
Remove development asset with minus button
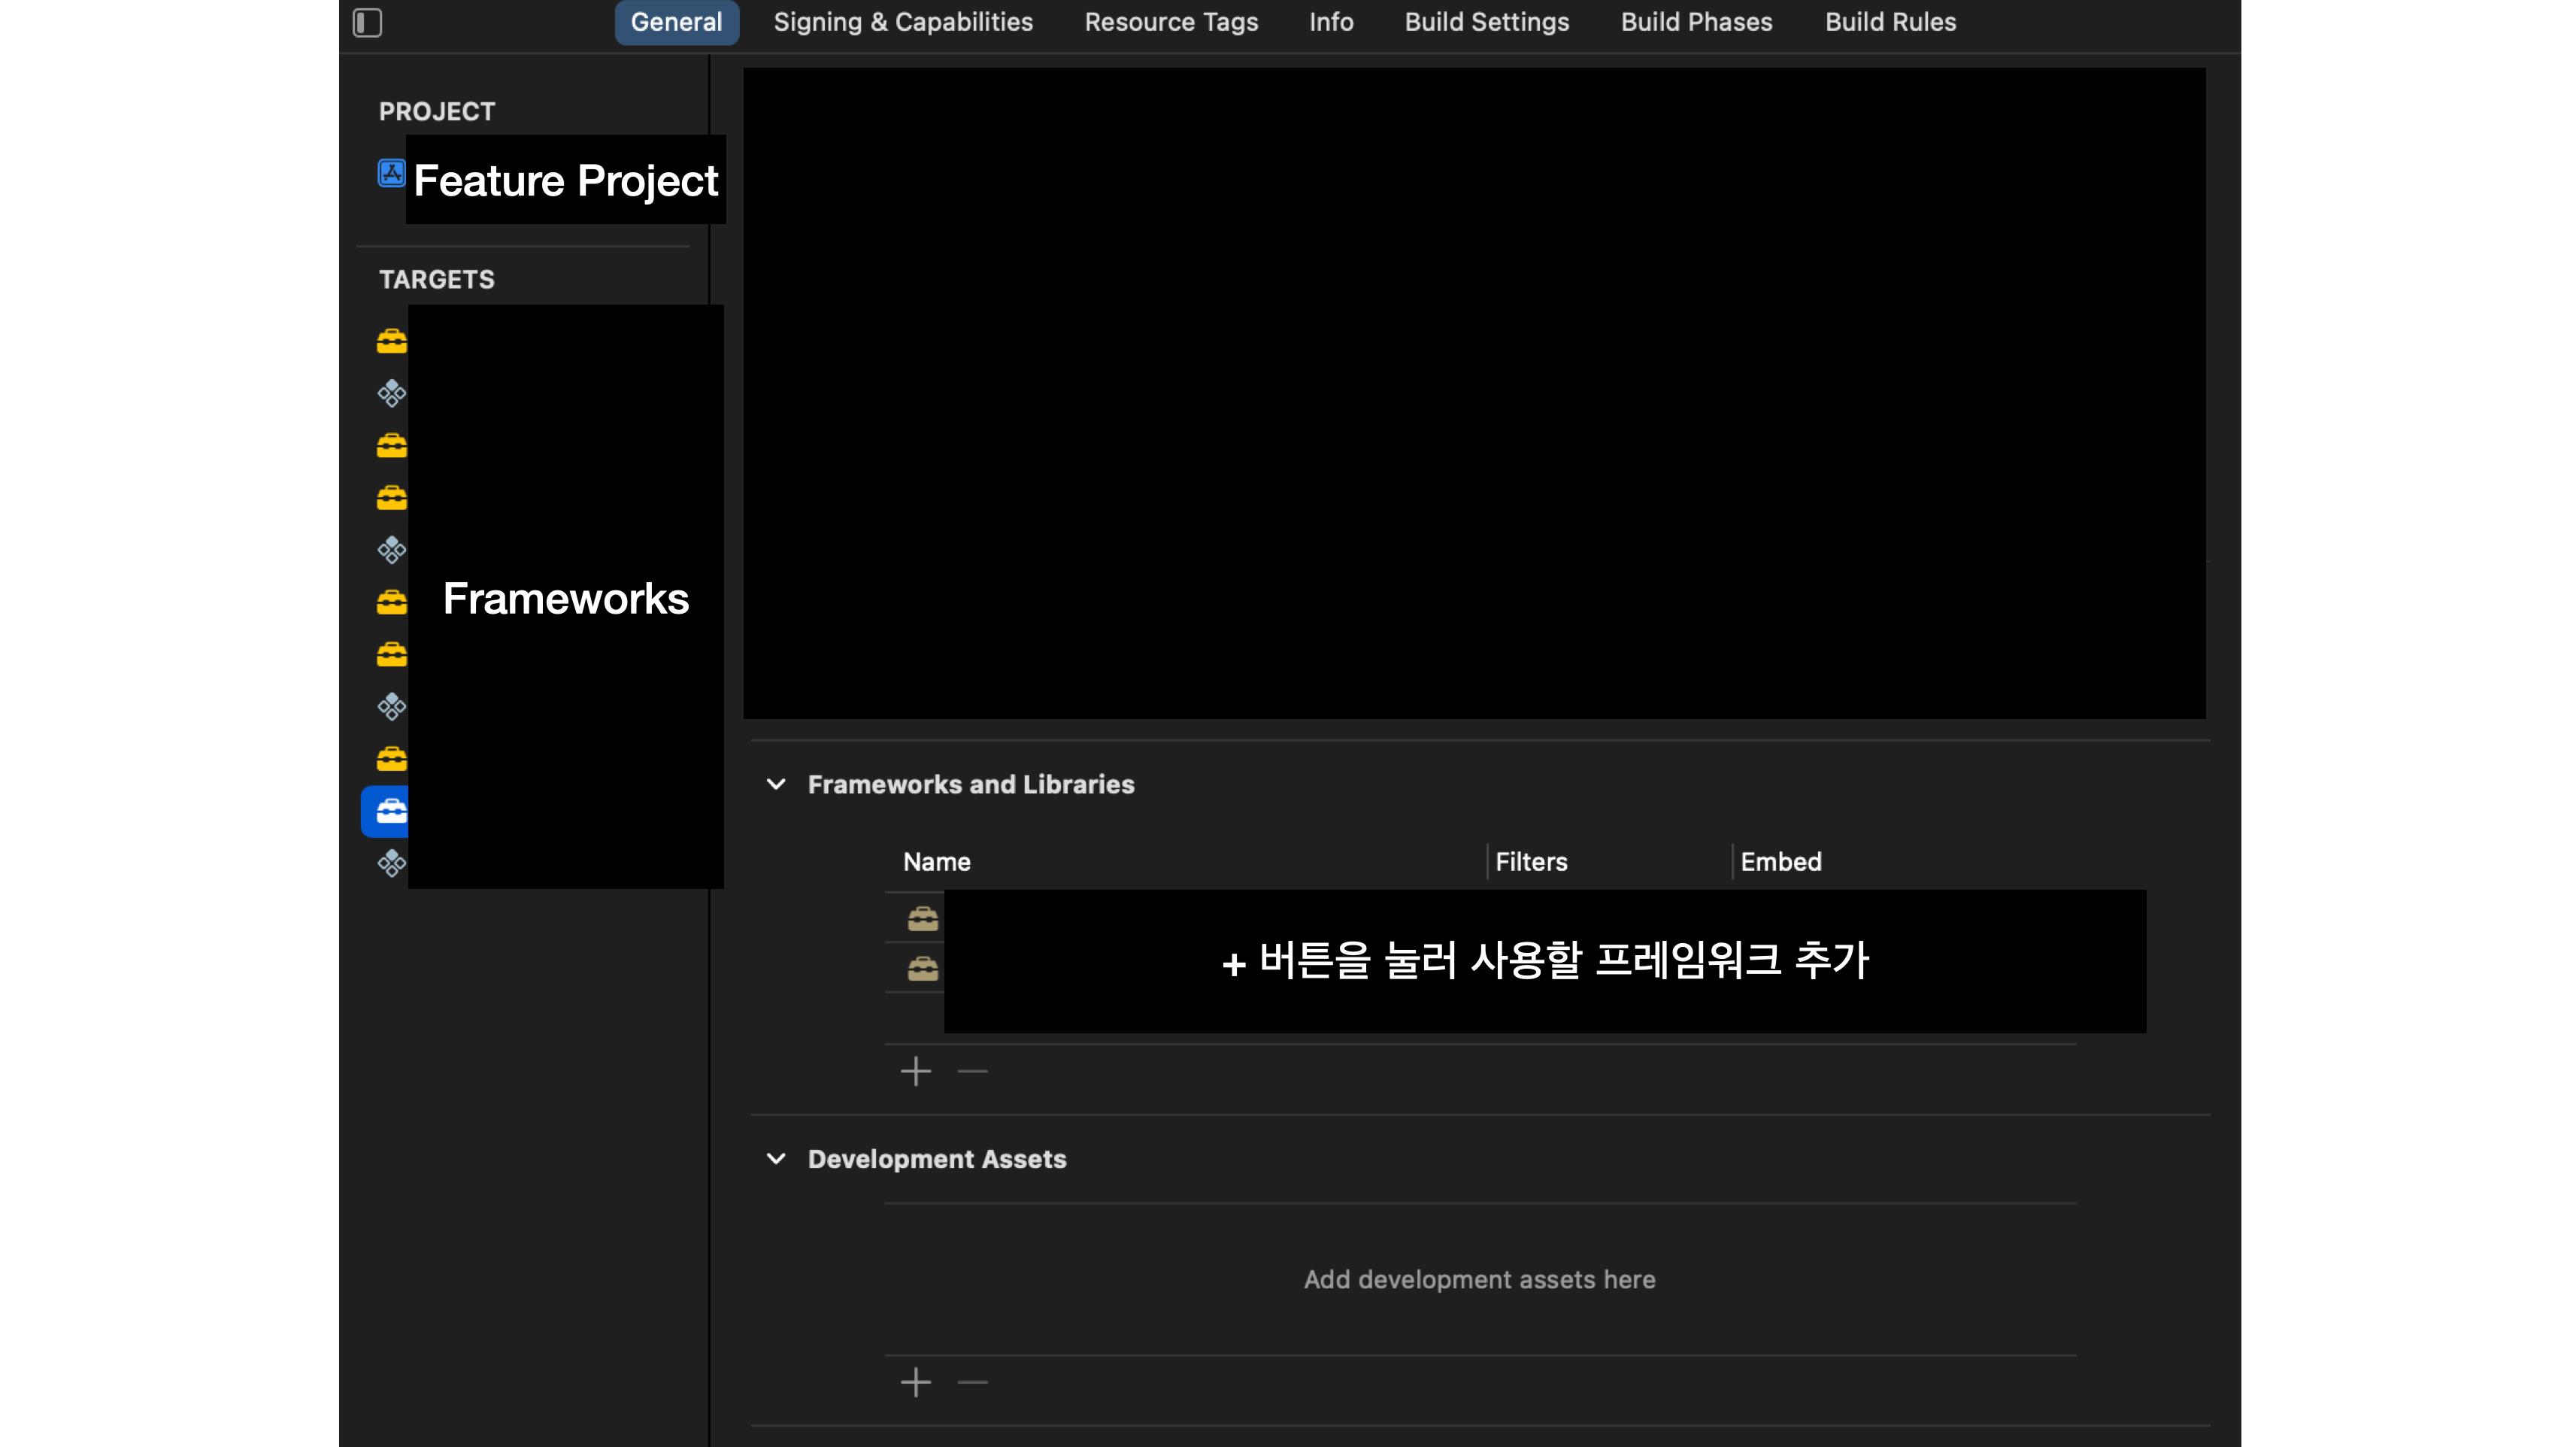[972, 1382]
